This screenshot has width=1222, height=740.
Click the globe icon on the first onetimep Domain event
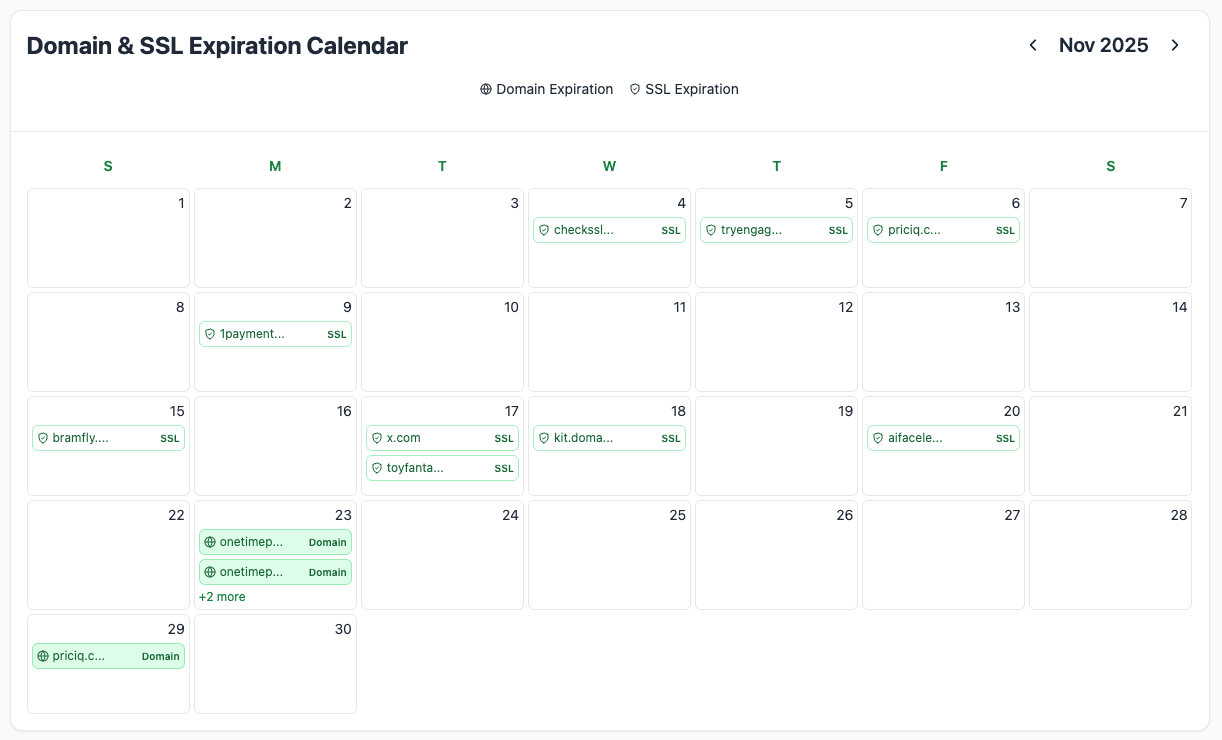pyautogui.click(x=209, y=542)
